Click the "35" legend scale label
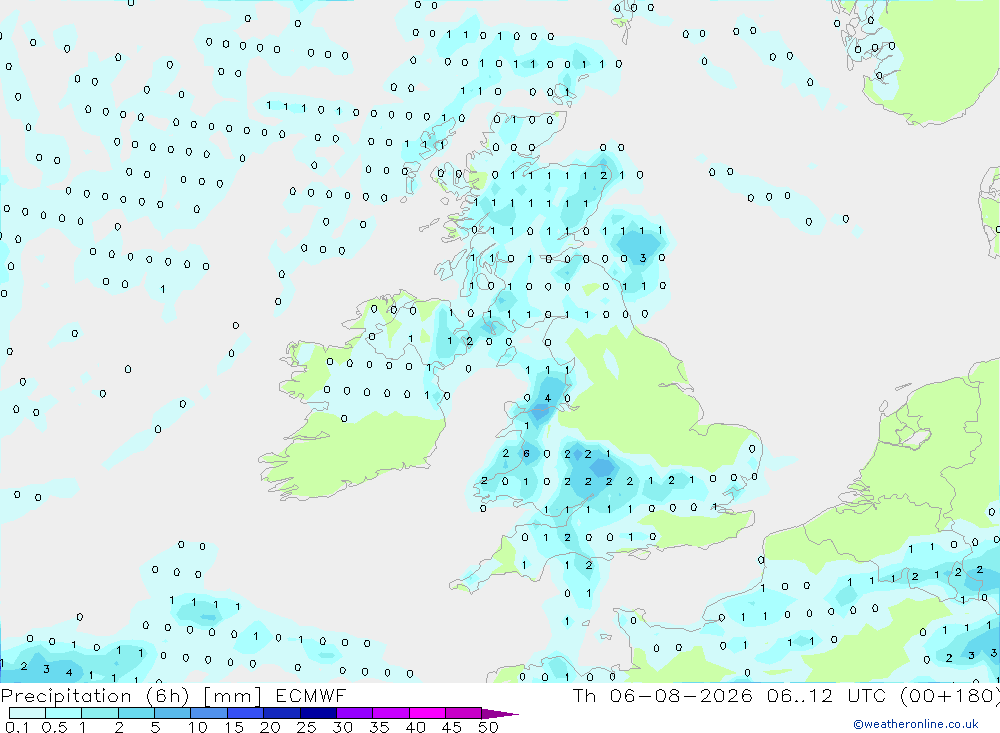Screen dimensions: 1000x733 379,727
